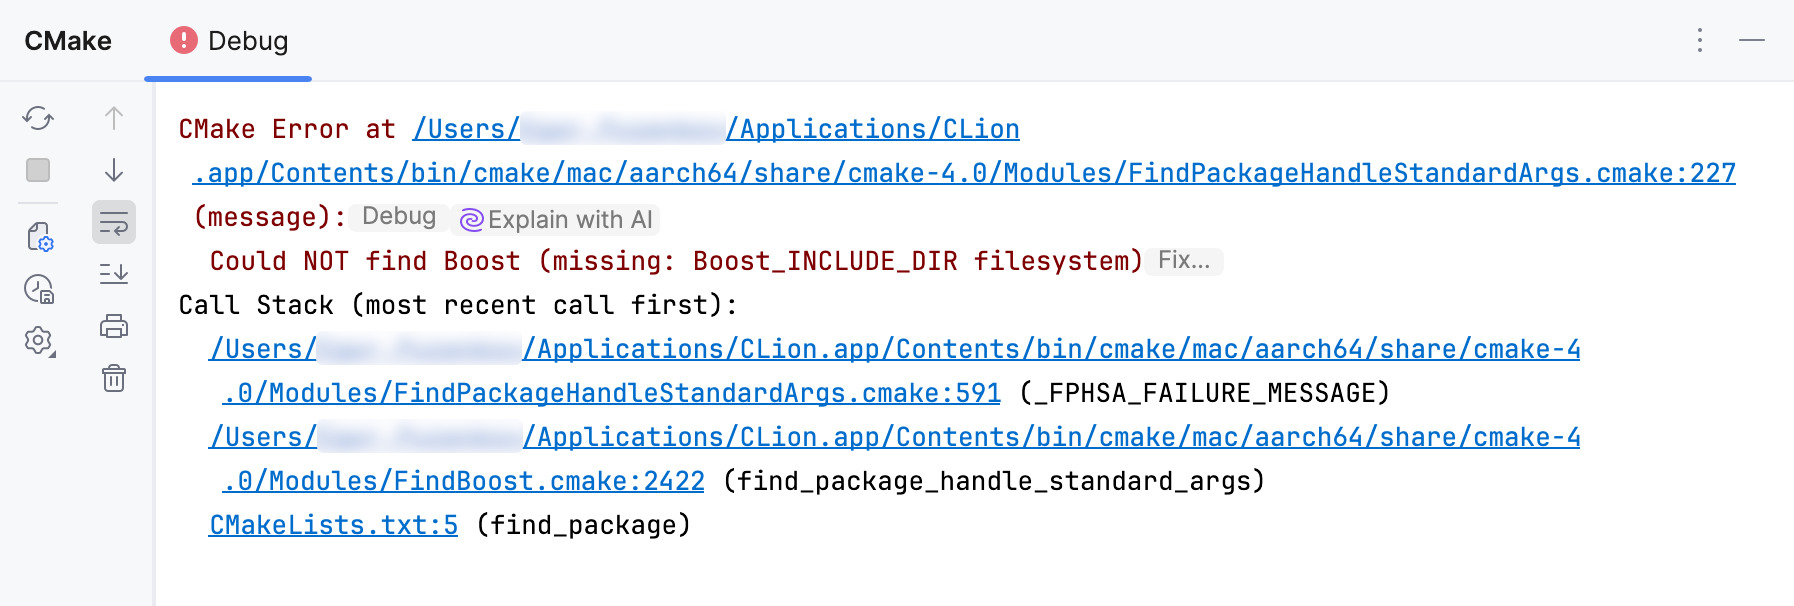Image resolution: width=1794 pixels, height=606 pixels.
Task: Click the Explain with AI button
Action: click(556, 219)
